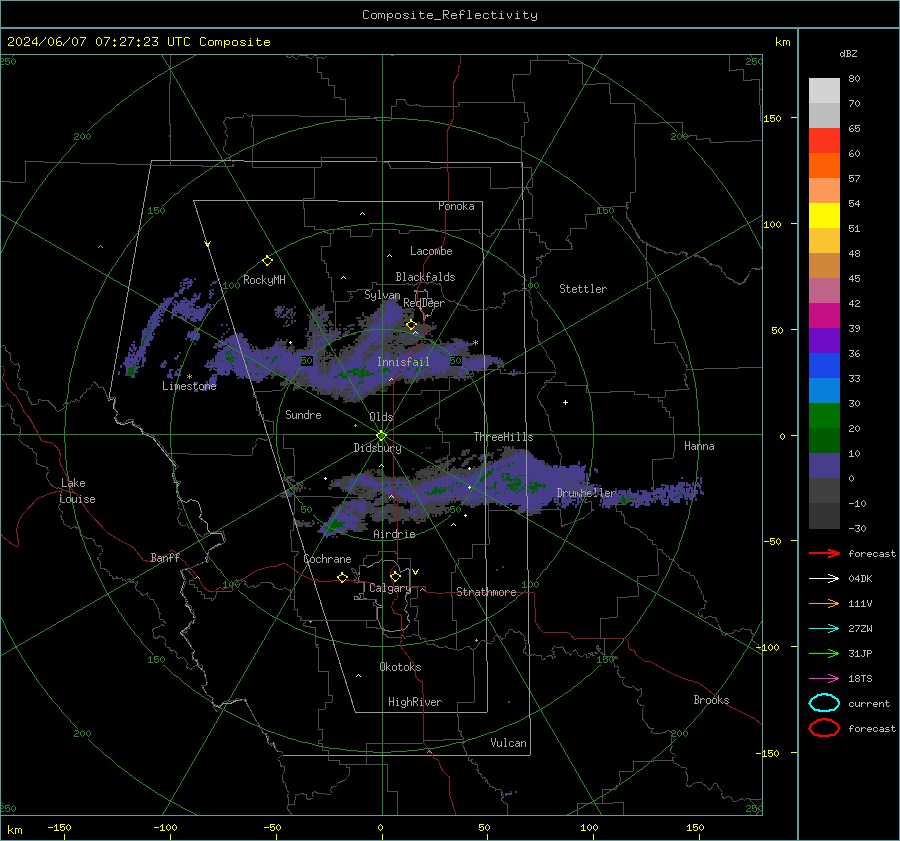The width and height of the screenshot is (900, 841).
Task: Select the 65 dBZ red color swatch
Action: [824, 140]
